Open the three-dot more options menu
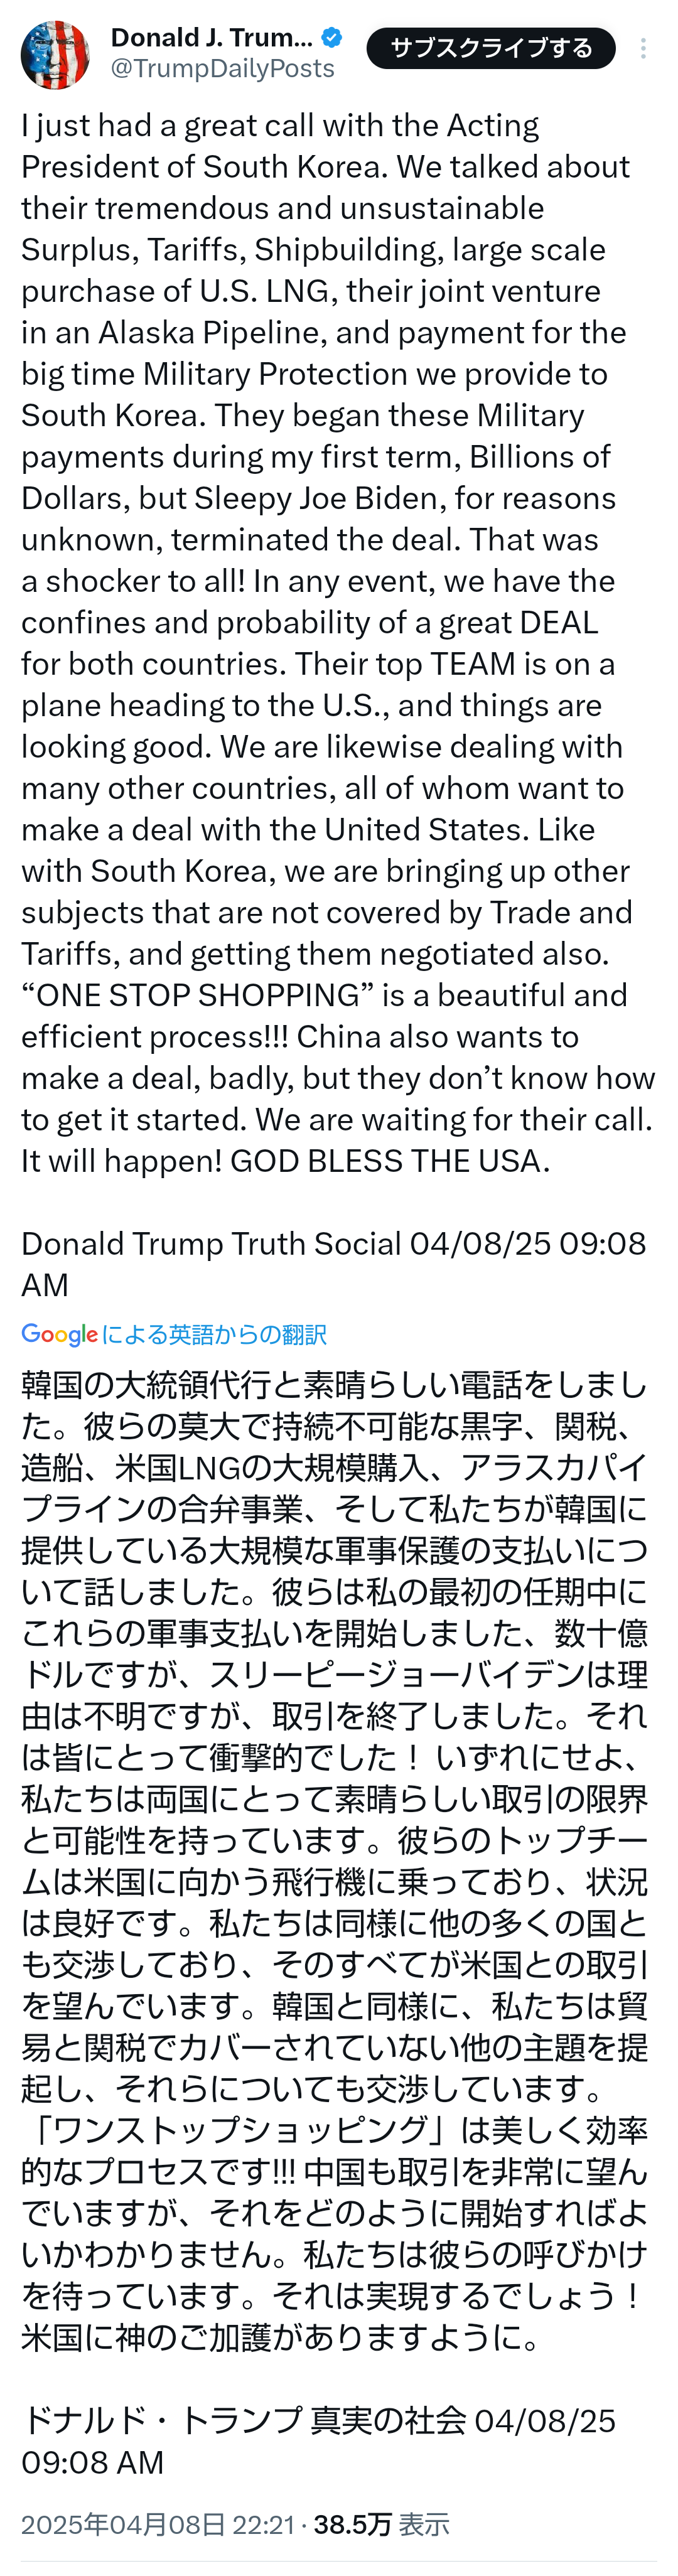This screenshot has width=678, height=2576. [643, 48]
